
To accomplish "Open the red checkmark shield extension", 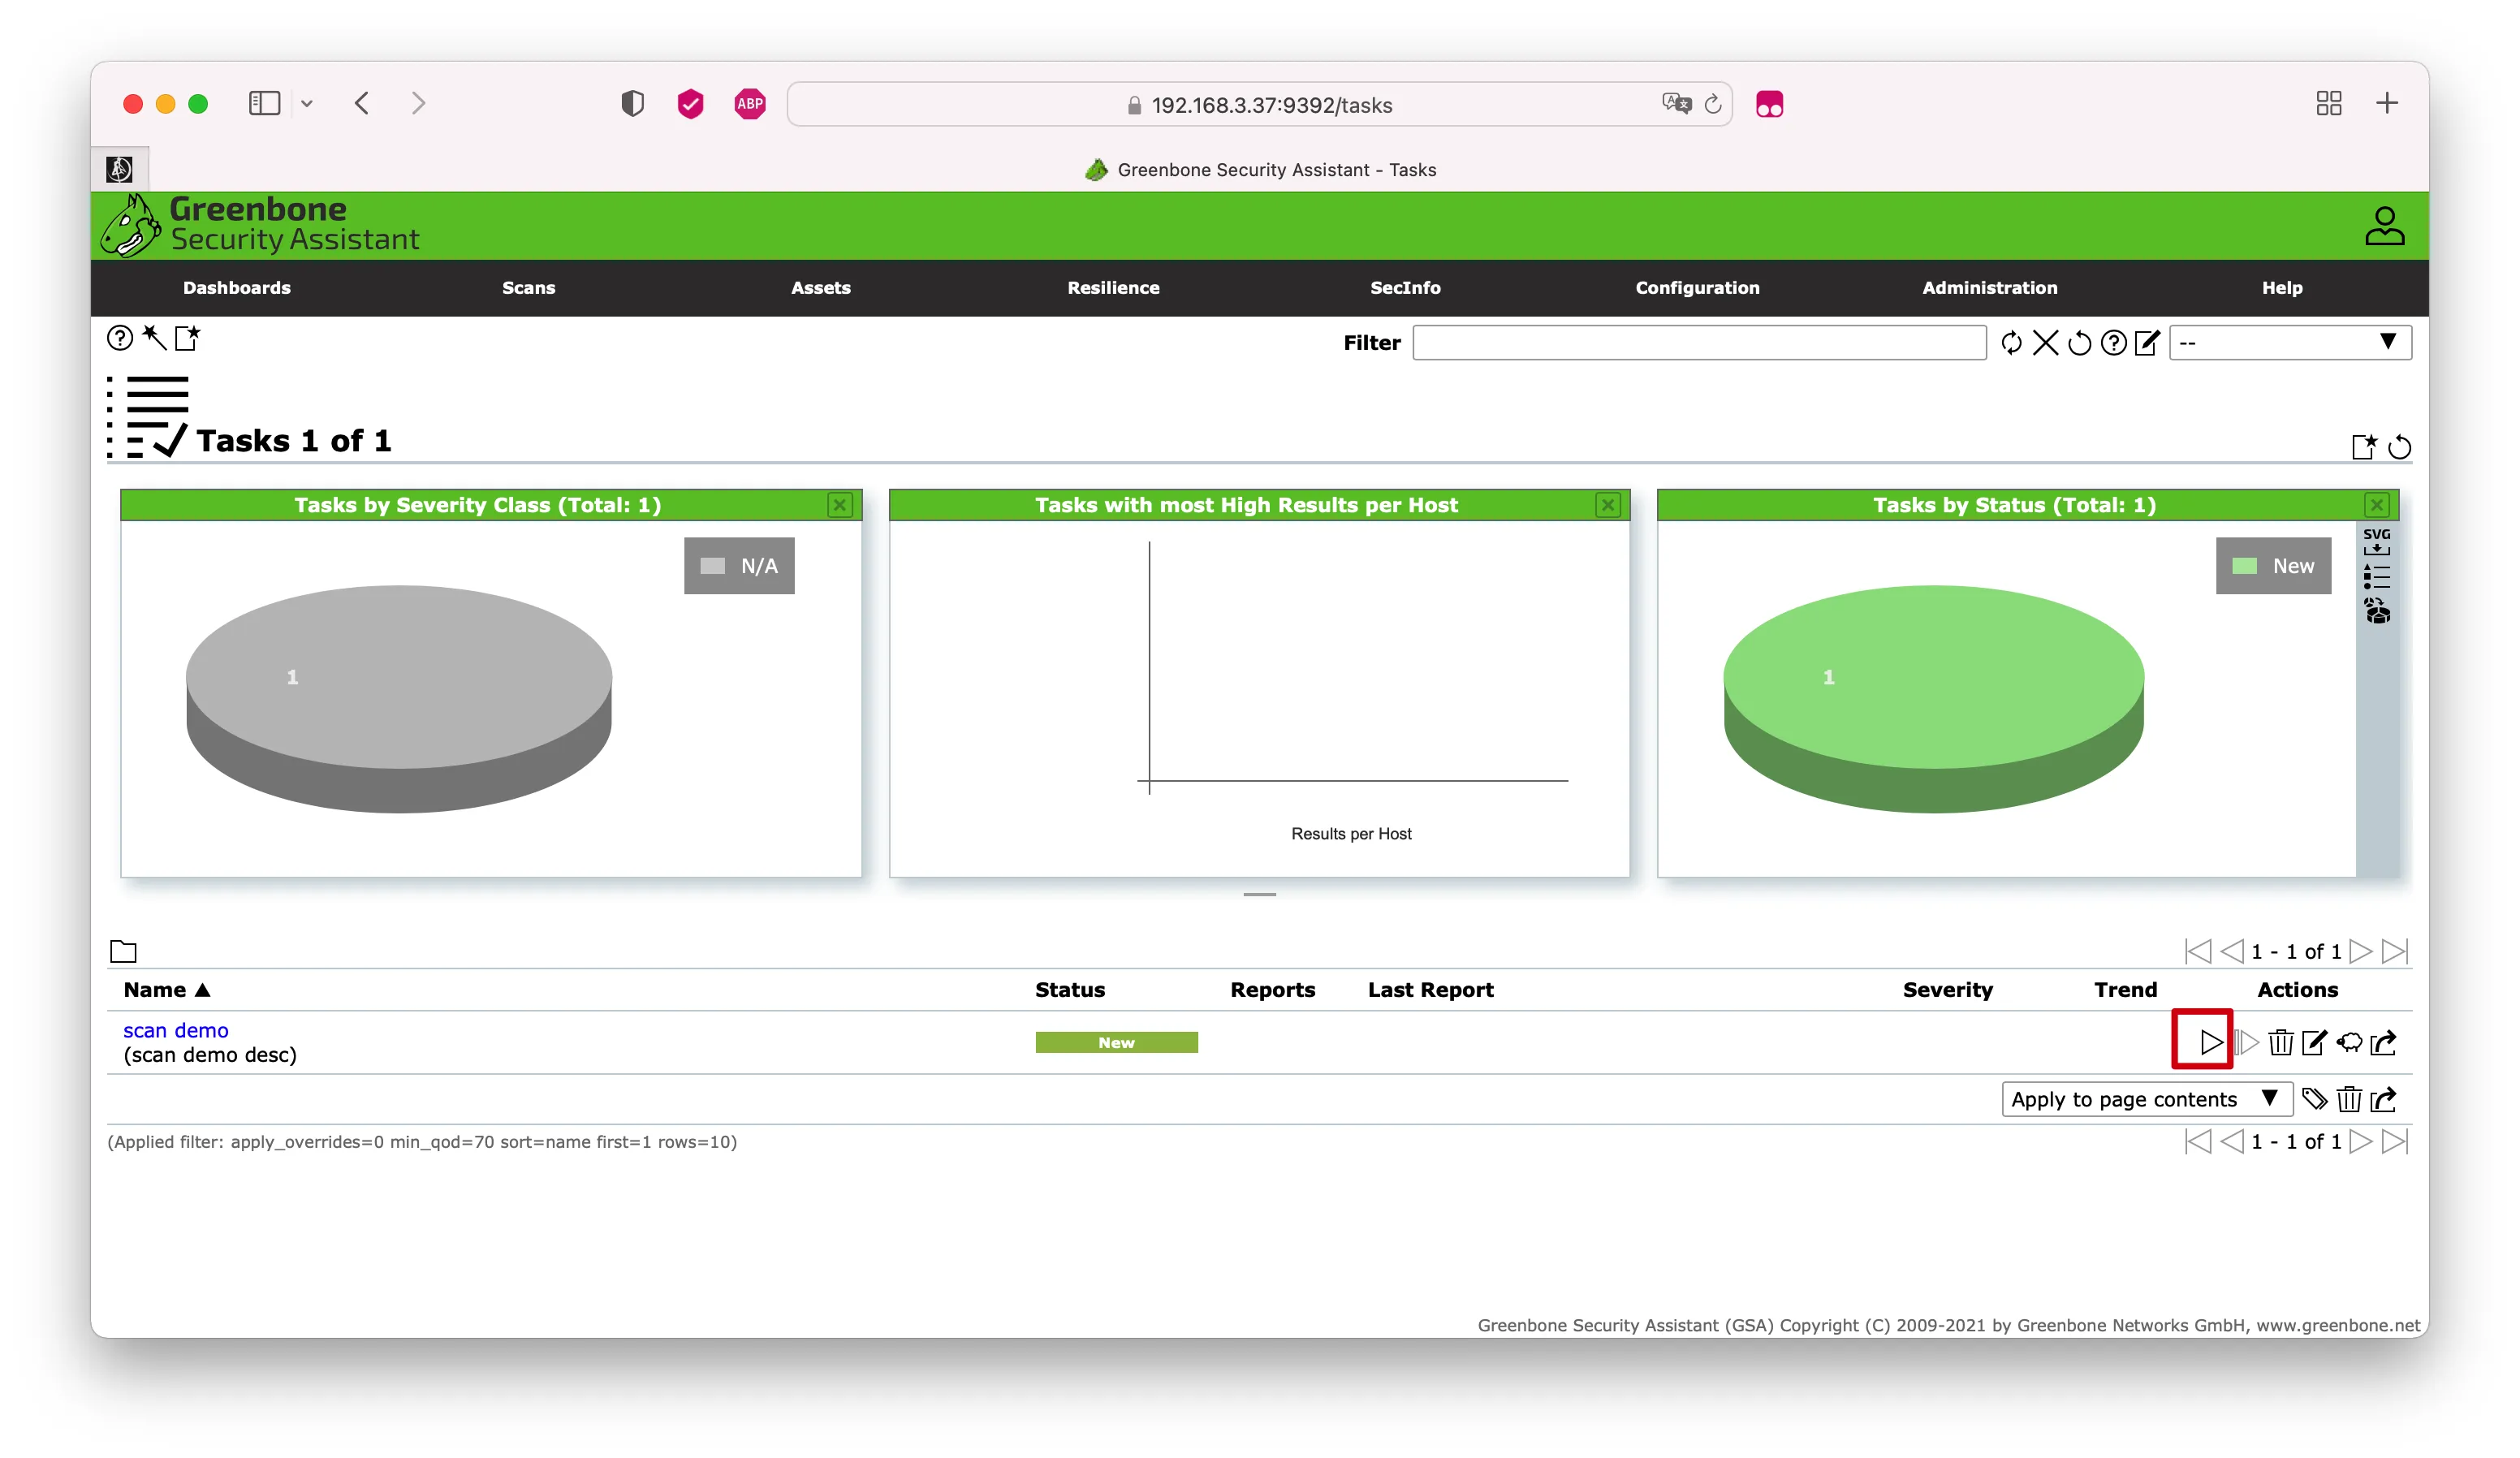I will (x=690, y=104).
